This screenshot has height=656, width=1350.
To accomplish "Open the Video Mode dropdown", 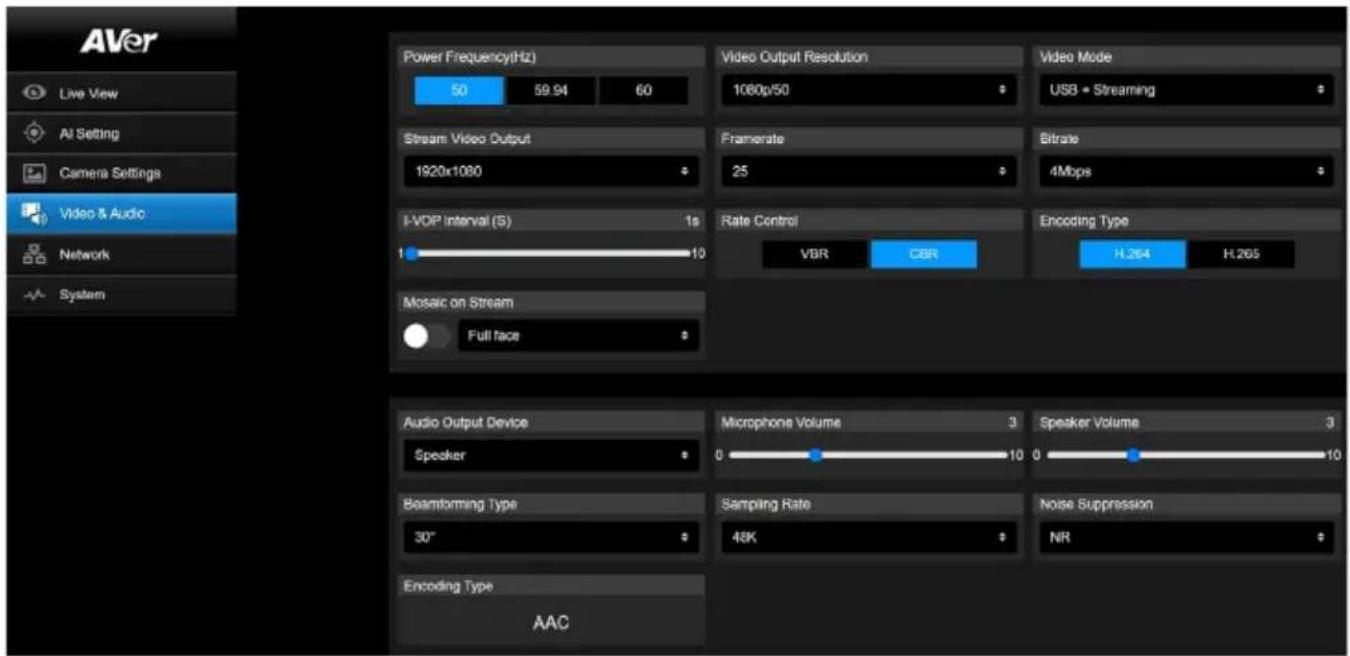I will click(x=1186, y=90).
